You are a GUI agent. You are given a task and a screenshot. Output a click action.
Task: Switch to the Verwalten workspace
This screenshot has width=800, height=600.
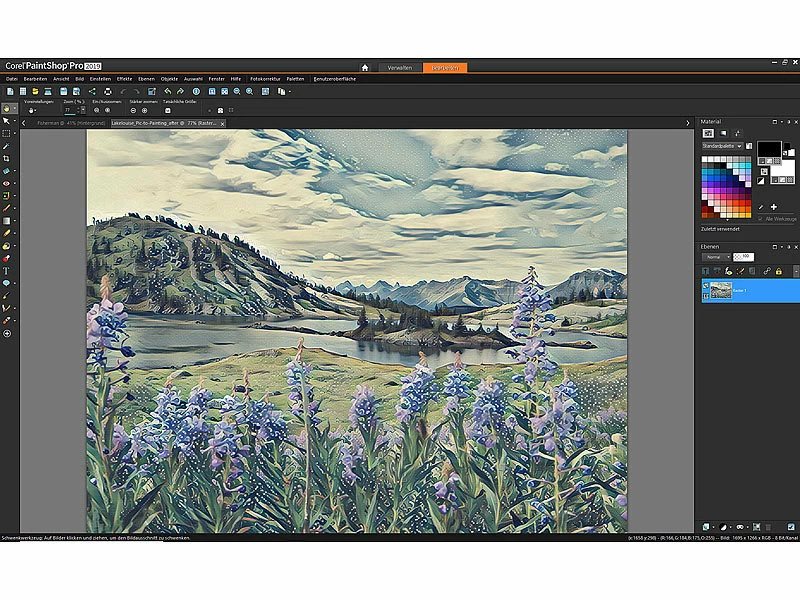(400, 67)
